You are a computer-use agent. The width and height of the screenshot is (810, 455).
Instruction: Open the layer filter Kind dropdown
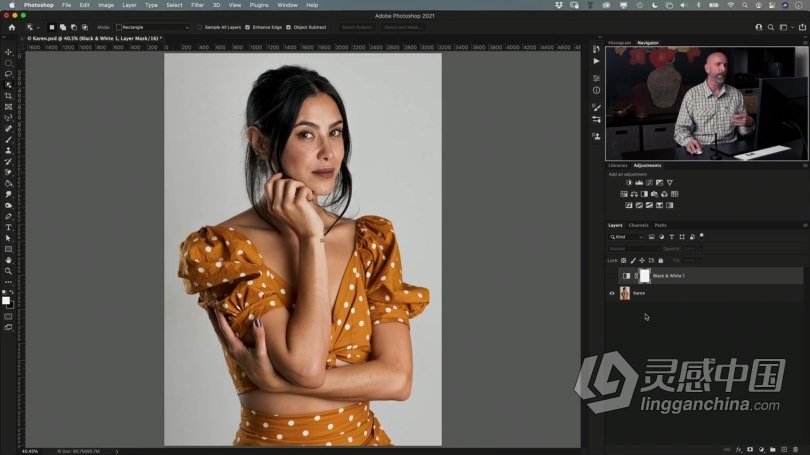(x=627, y=237)
